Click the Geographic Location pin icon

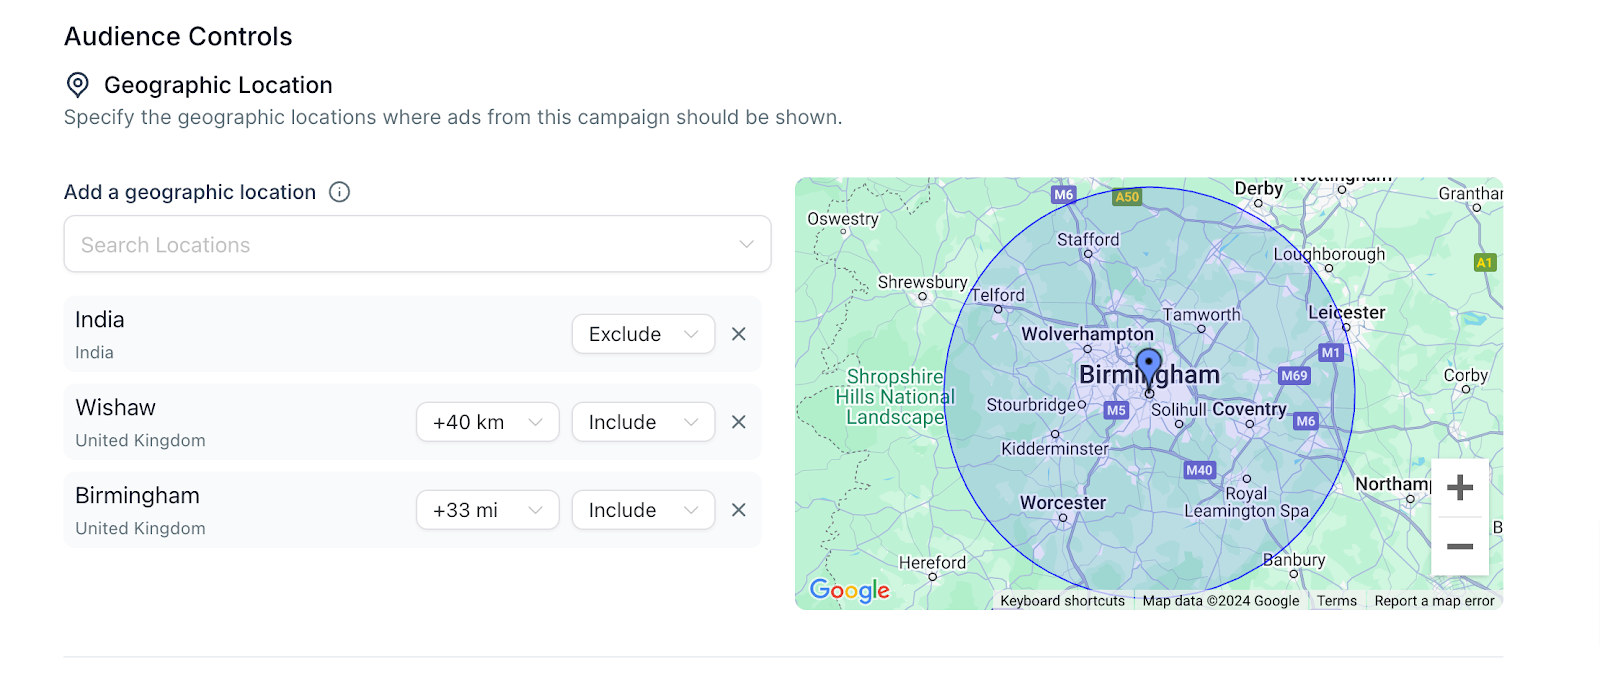pos(78,85)
